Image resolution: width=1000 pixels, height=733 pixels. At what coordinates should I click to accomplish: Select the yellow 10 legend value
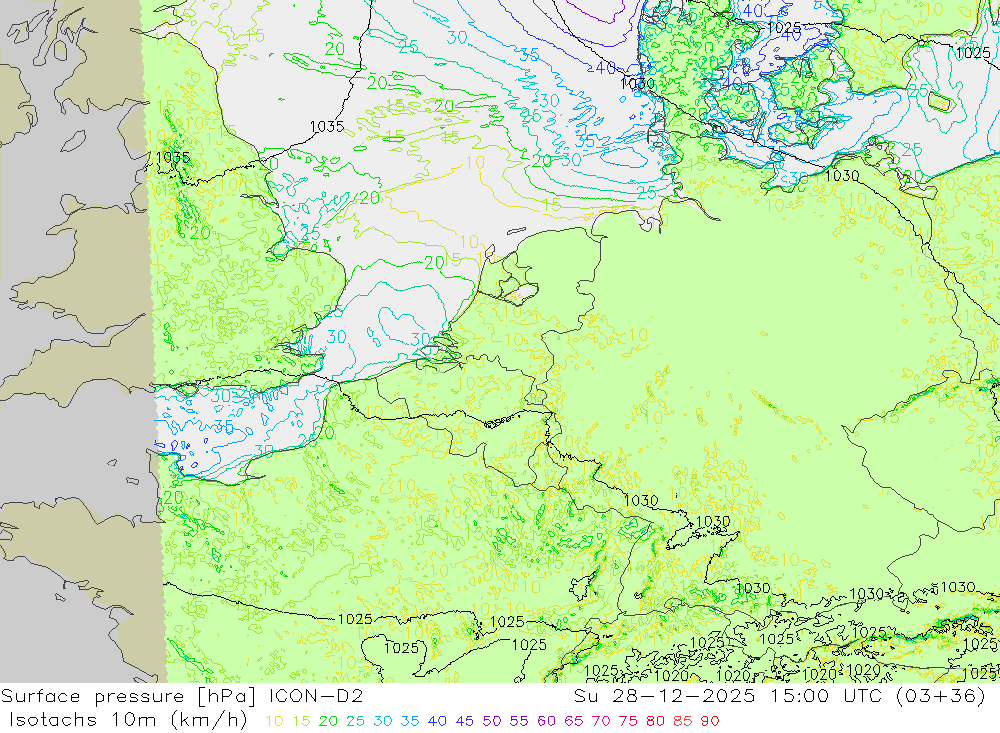[x=274, y=721]
